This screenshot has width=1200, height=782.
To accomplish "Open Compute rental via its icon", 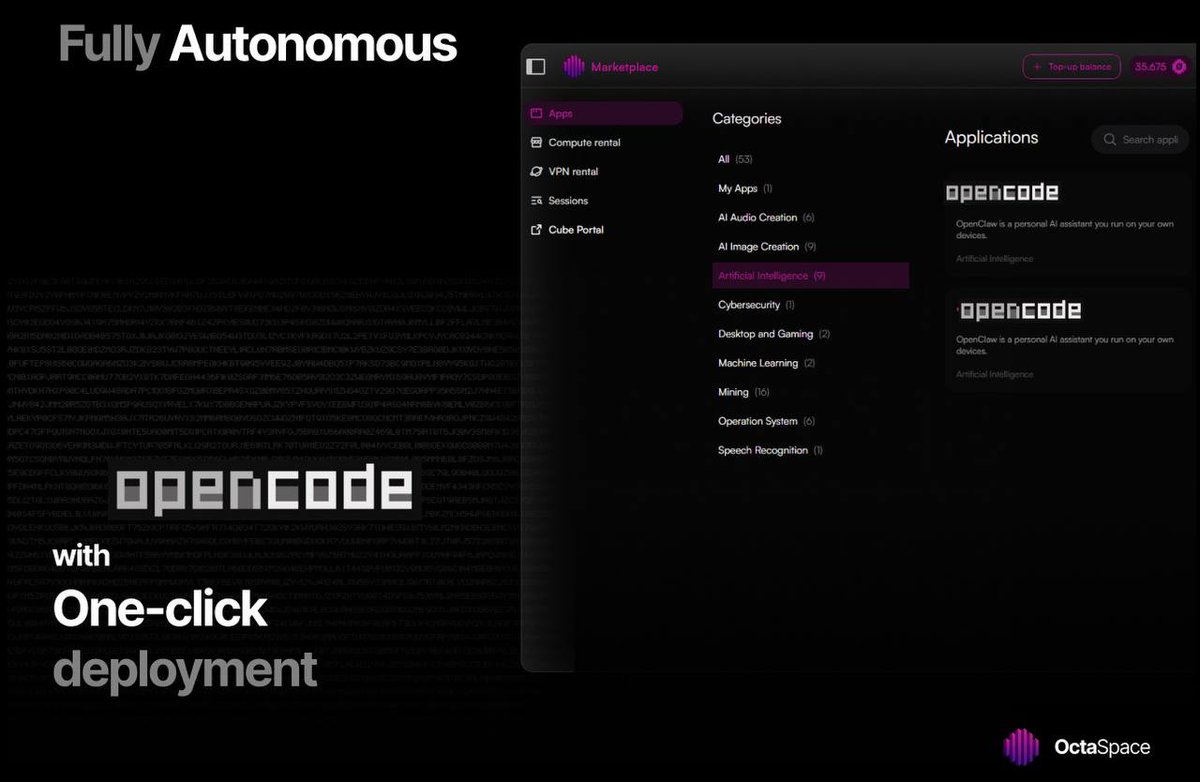I will tap(536, 143).
